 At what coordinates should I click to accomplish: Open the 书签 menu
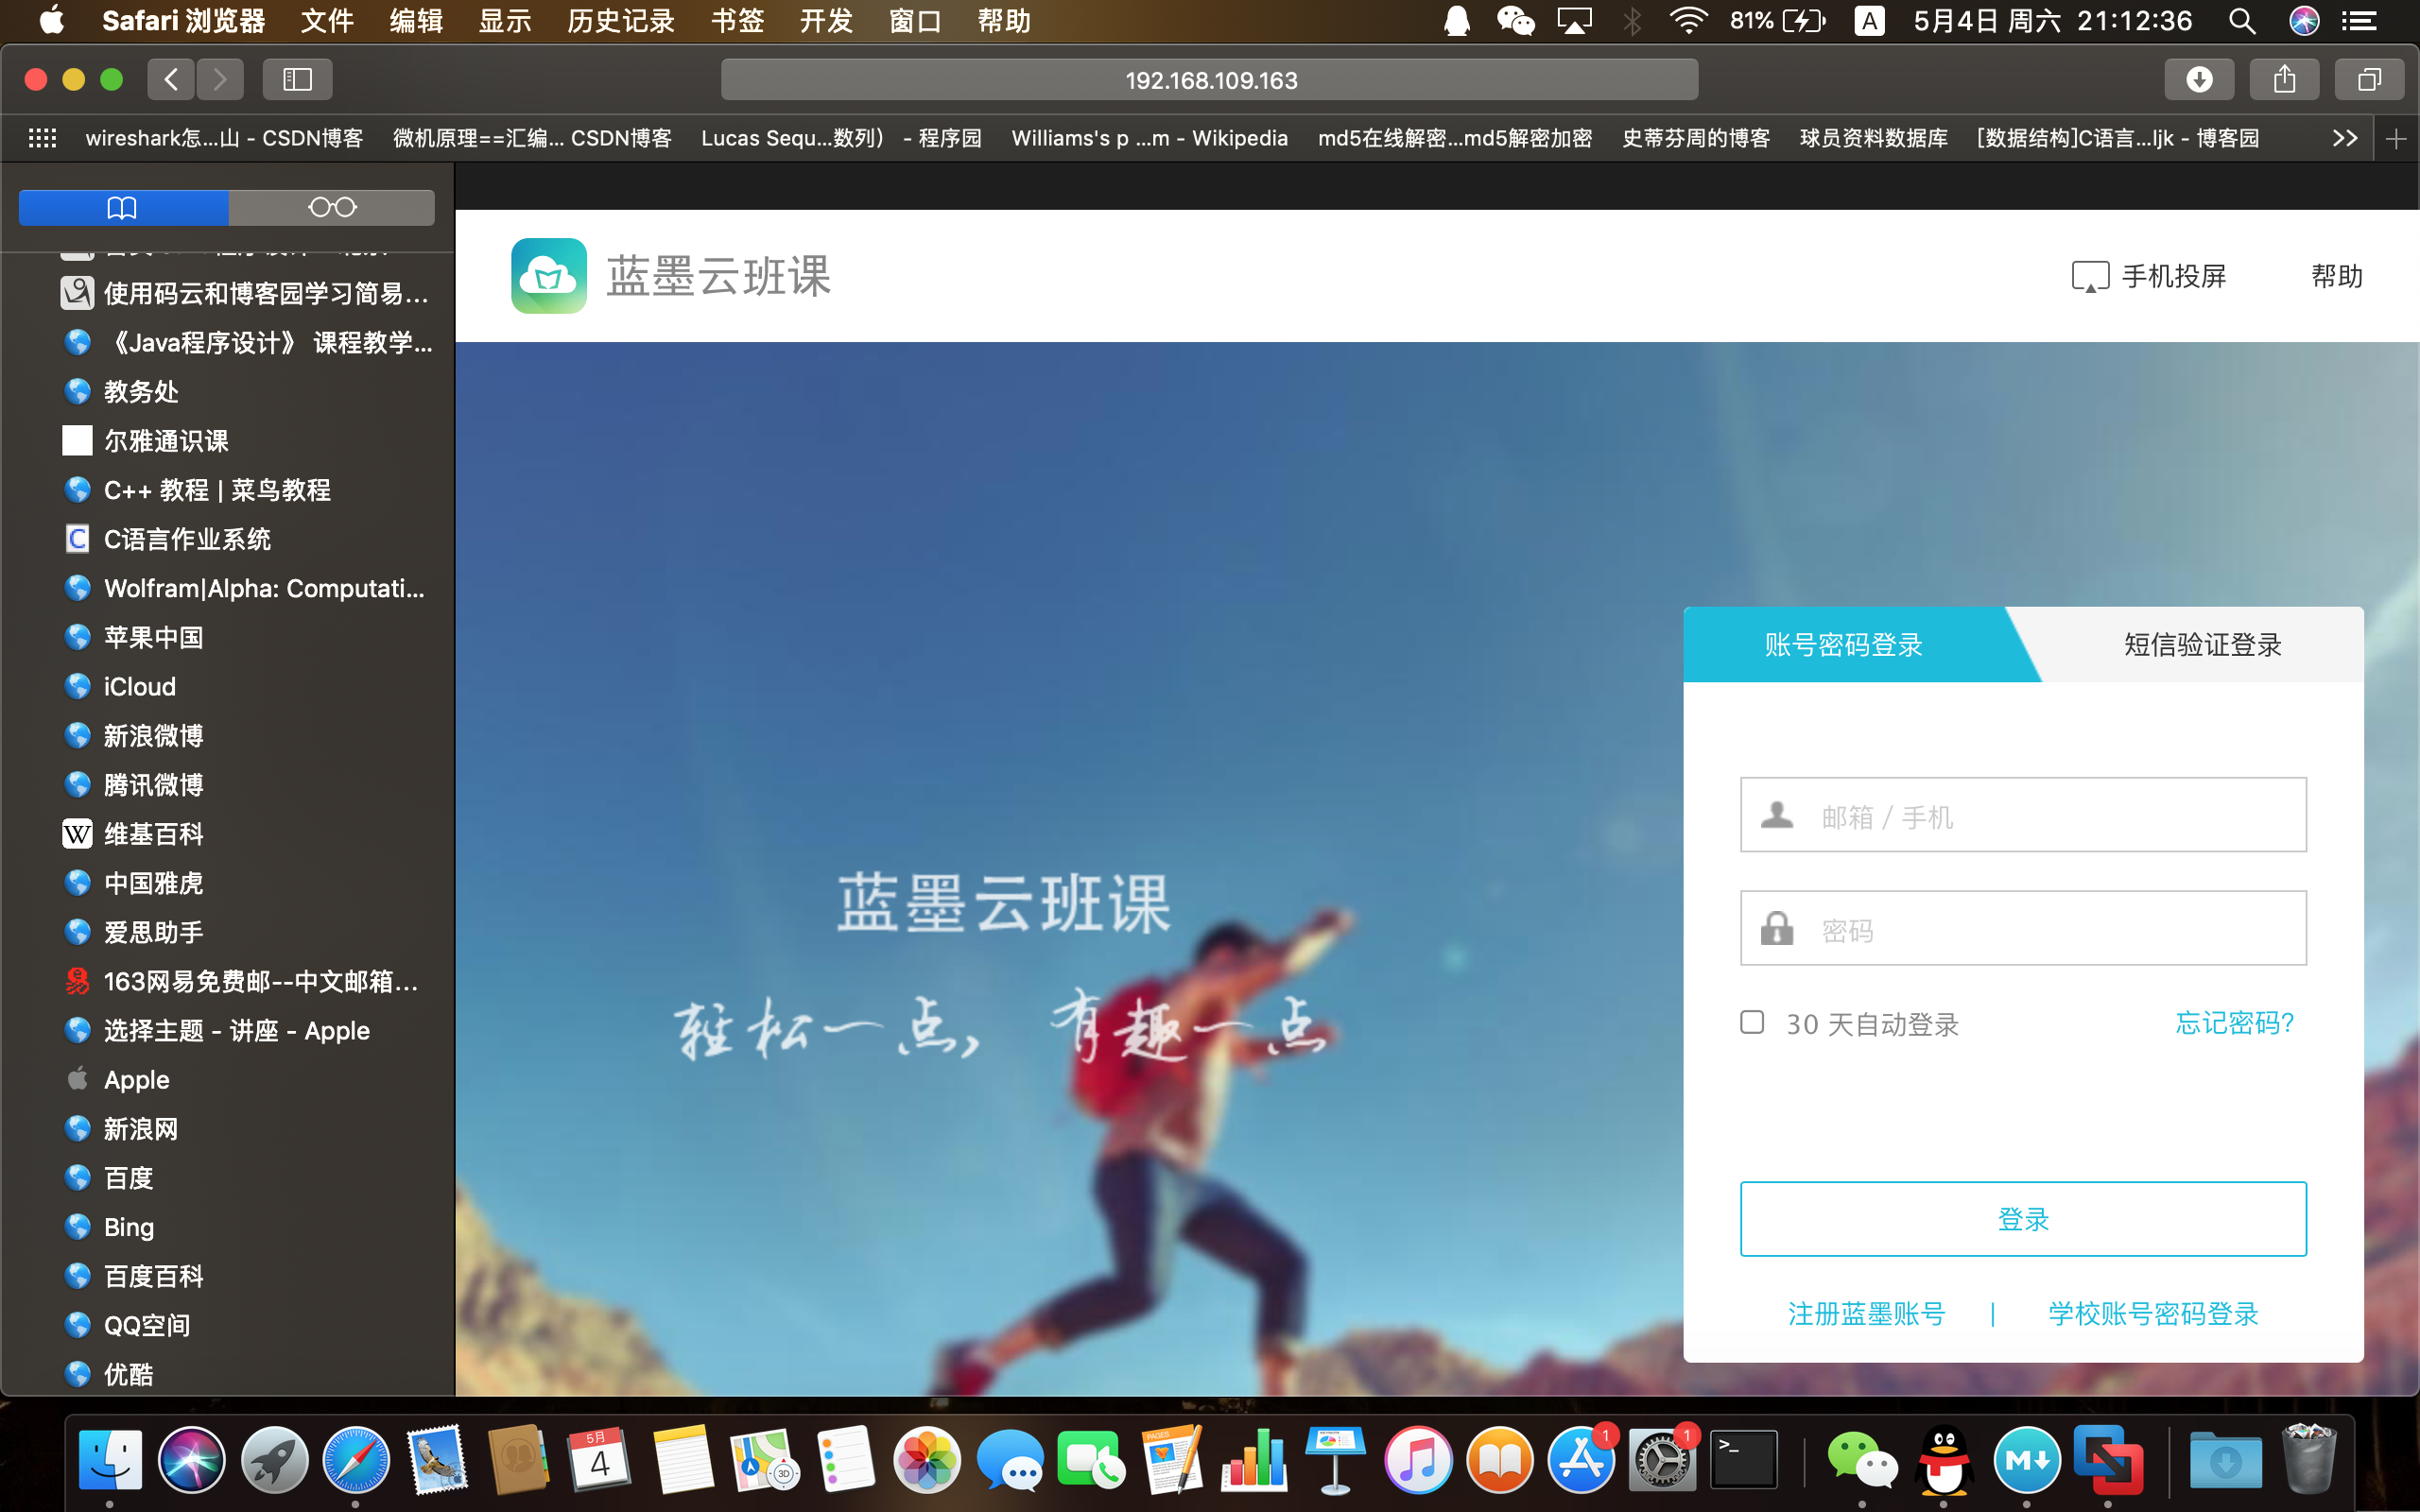click(x=738, y=21)
